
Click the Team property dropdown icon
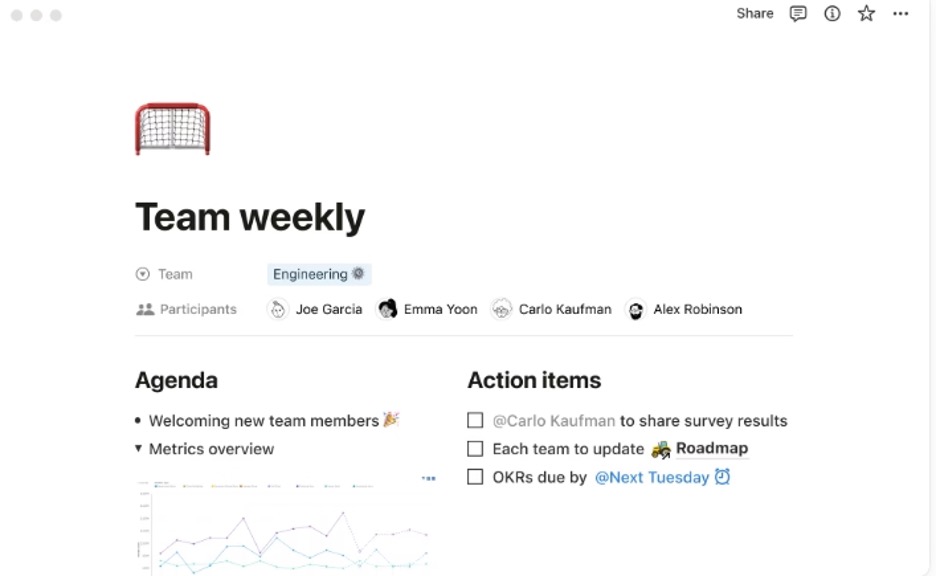pyautogui.click(x=143, y=273)
